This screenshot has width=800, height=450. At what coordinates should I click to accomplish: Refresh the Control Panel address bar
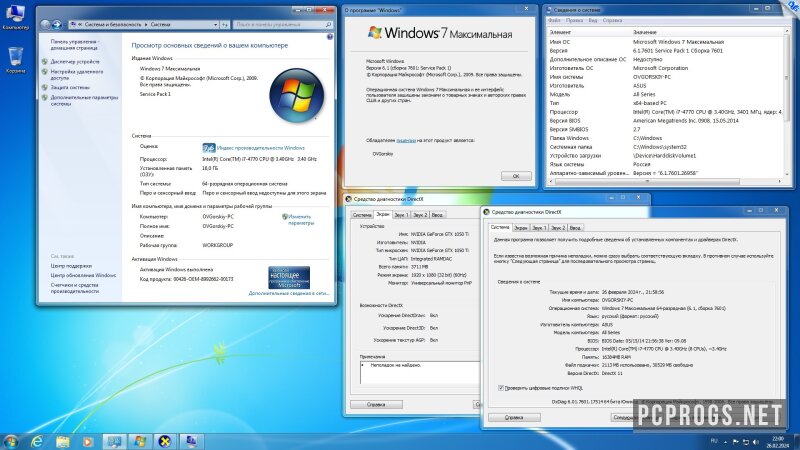(225, 24)
